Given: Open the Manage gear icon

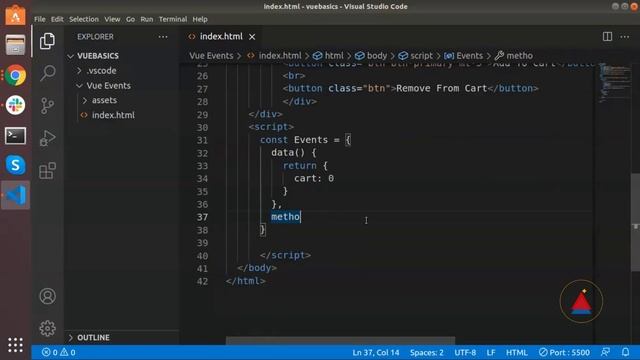Looking at the screenshot, I should pos(47,328).
